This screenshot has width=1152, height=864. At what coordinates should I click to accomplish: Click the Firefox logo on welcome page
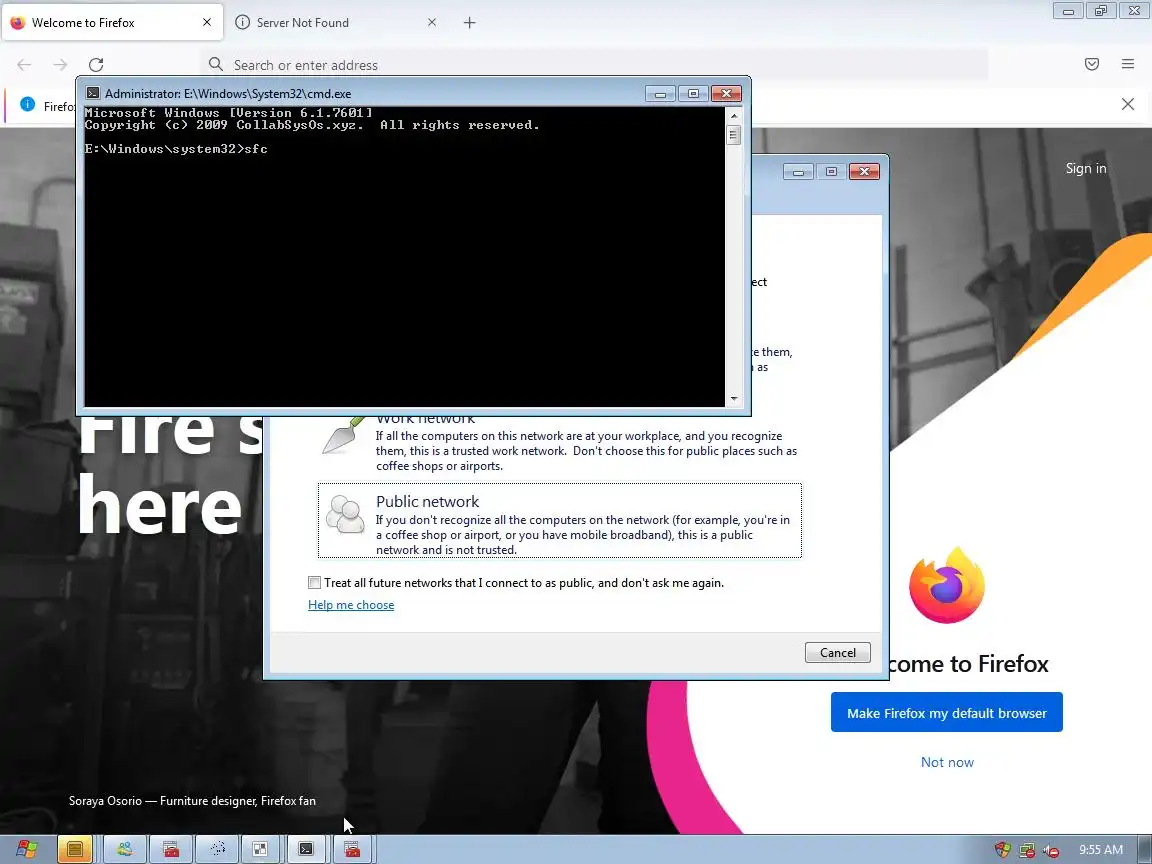click(x=947, y=586)
